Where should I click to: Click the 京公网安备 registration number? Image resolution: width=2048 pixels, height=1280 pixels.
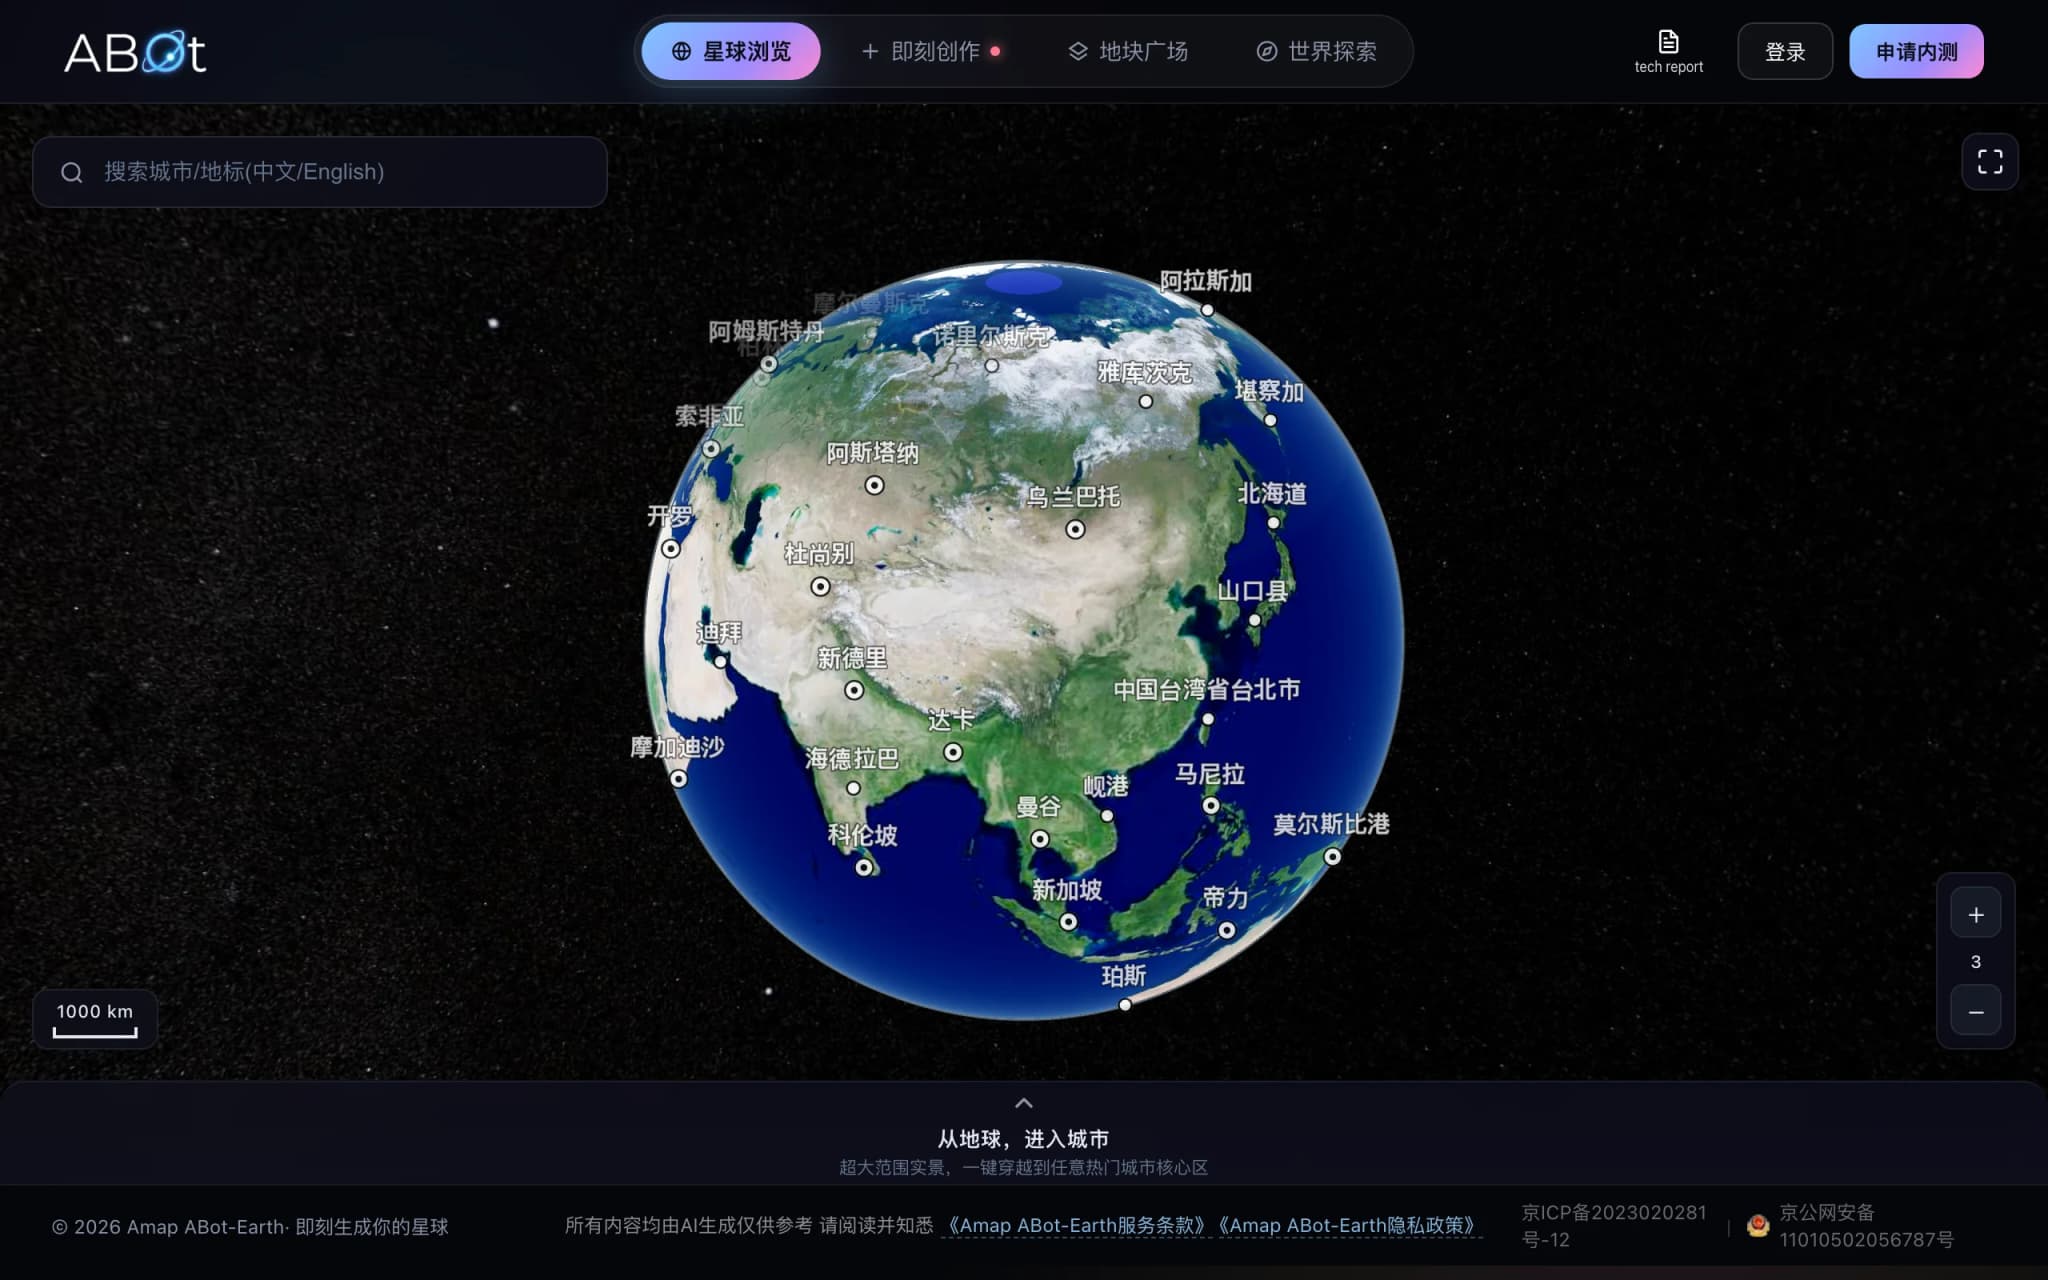pyautogui.click(x=1866, y=1226)
